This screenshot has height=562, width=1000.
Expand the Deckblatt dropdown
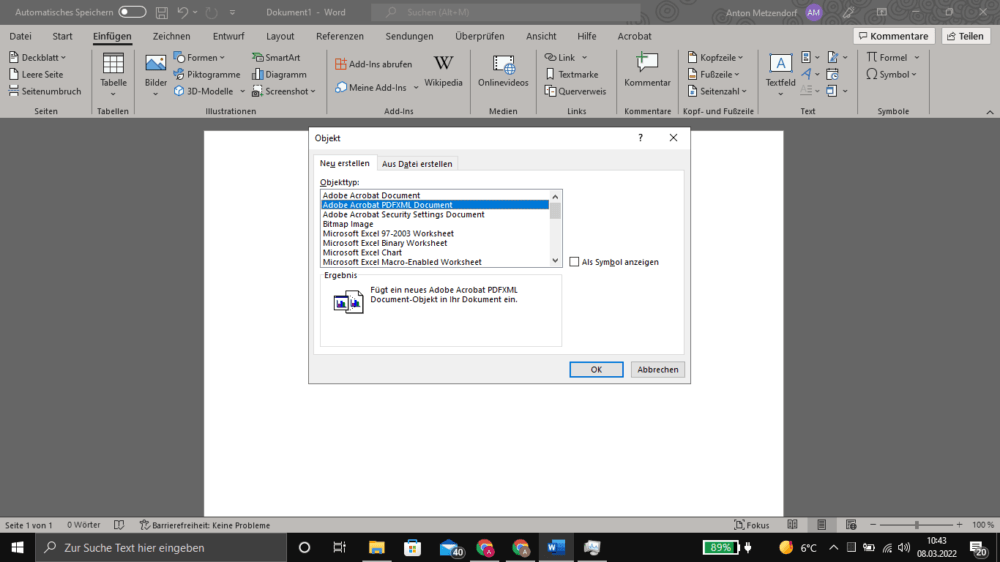pyautogui.click(x=63, y=58)
